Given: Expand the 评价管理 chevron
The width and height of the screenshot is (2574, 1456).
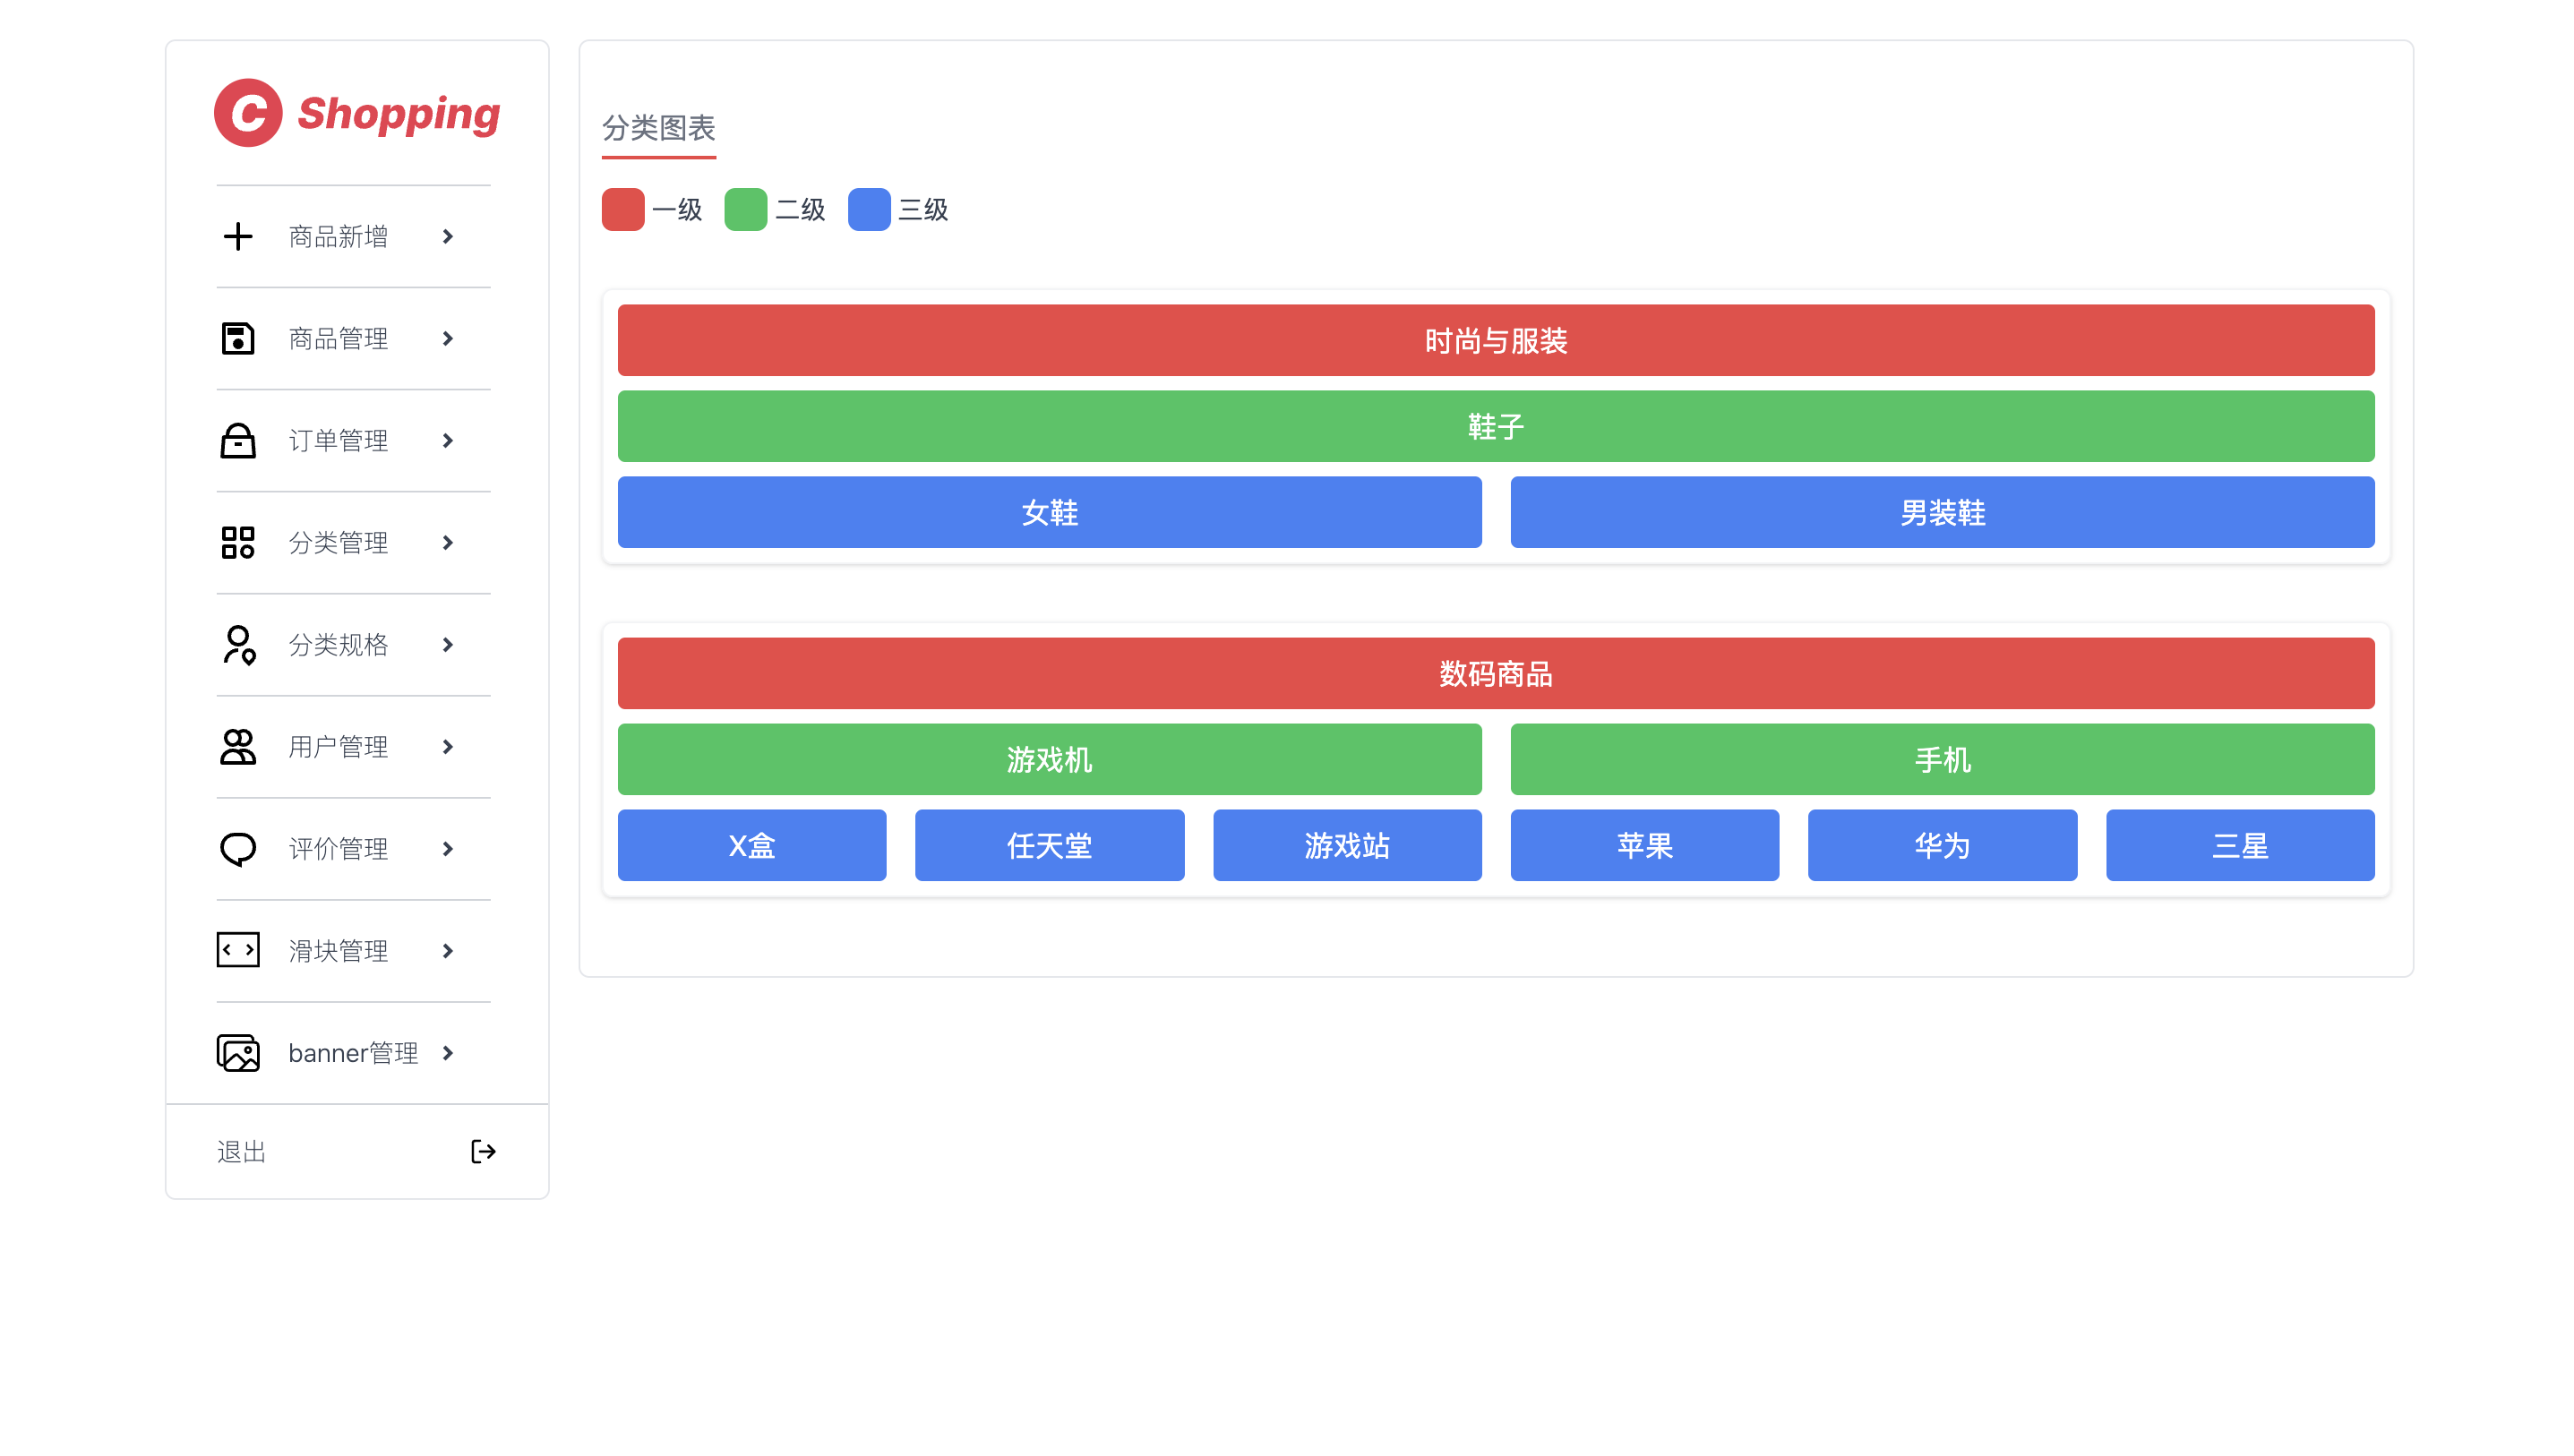Looking at the screenshot, I should click(448, 849).
